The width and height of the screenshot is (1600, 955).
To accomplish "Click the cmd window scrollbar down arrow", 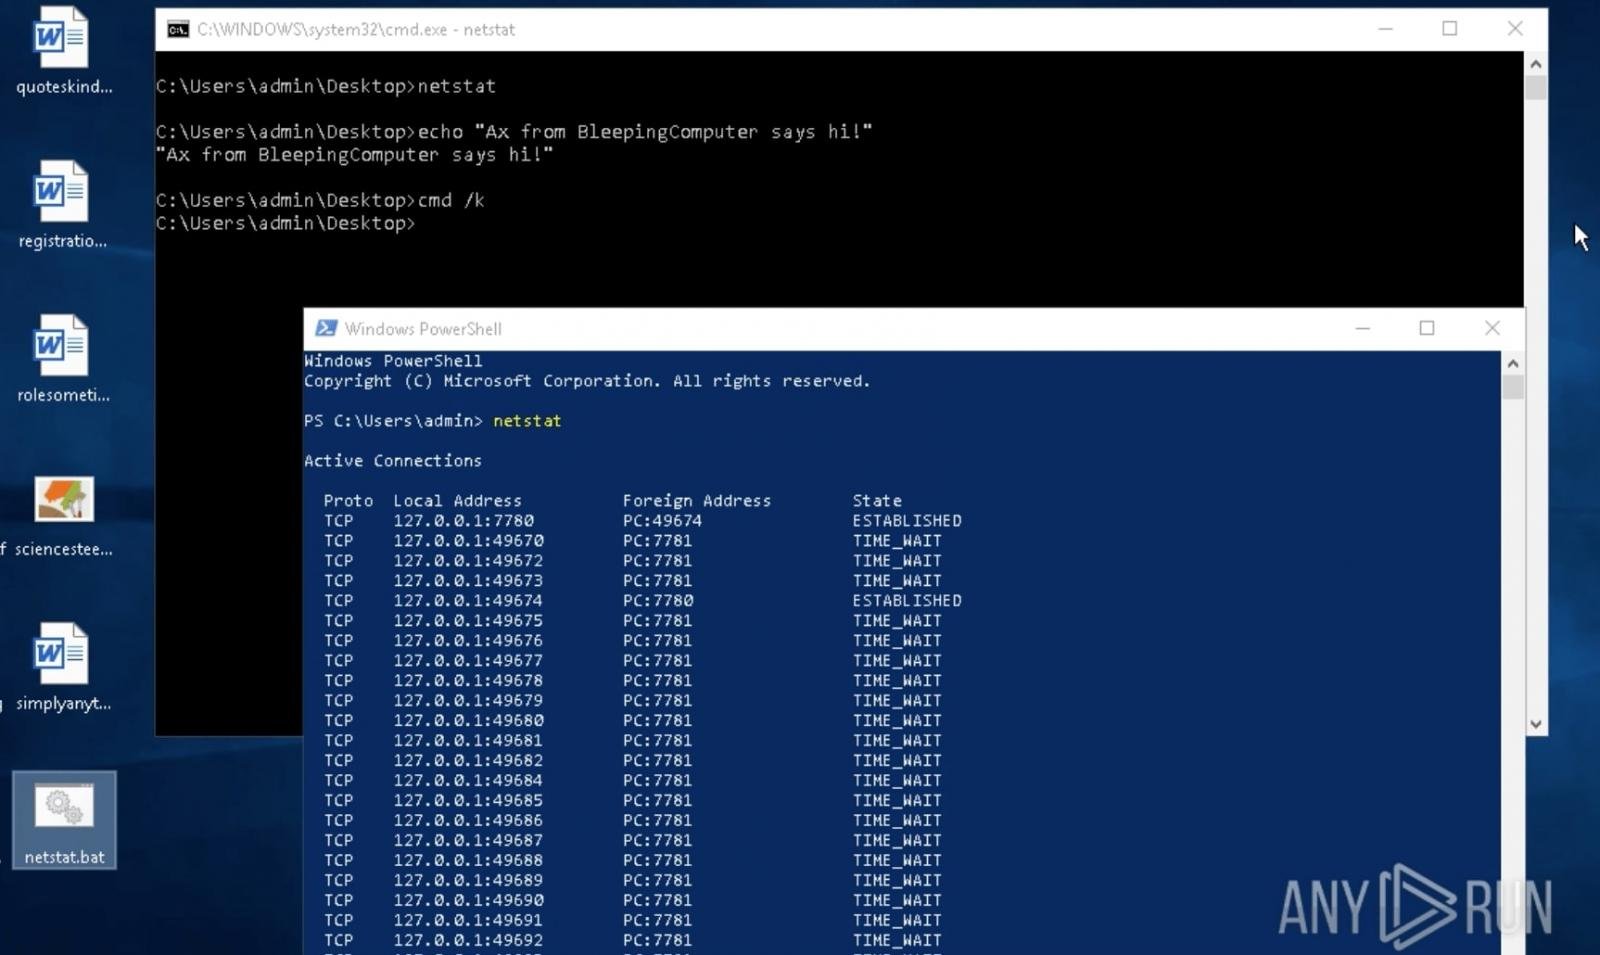I will [x=1536, y=724].
